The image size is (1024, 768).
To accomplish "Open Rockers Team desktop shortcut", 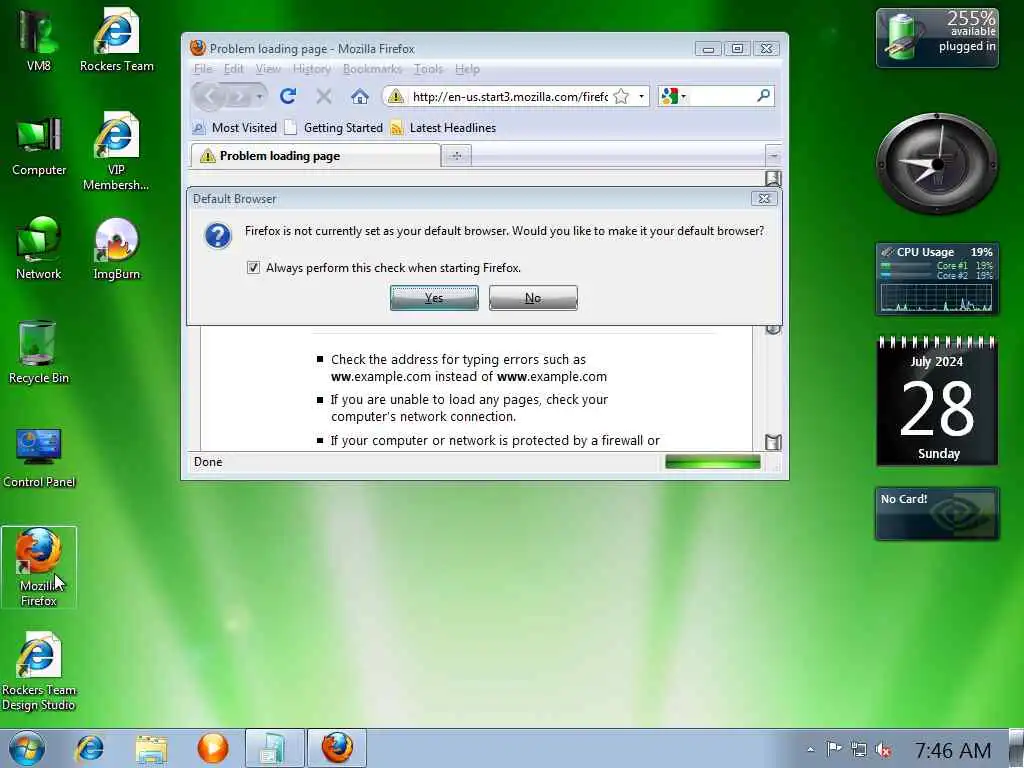I will point(116,39).
